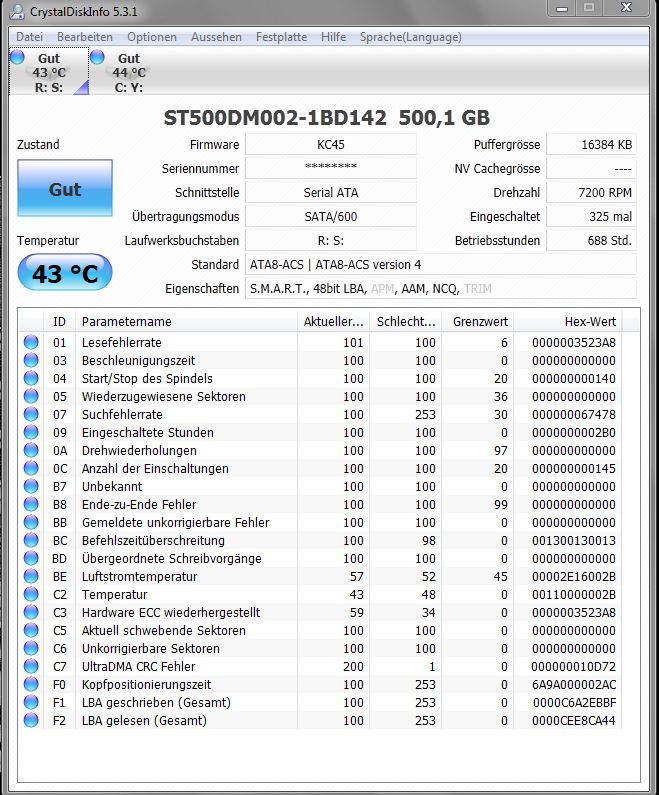The width and height of the screenshot is (659, 795).
Task: Click status orb of UltraDMA CRC Fehler
Action: (31, 666)
